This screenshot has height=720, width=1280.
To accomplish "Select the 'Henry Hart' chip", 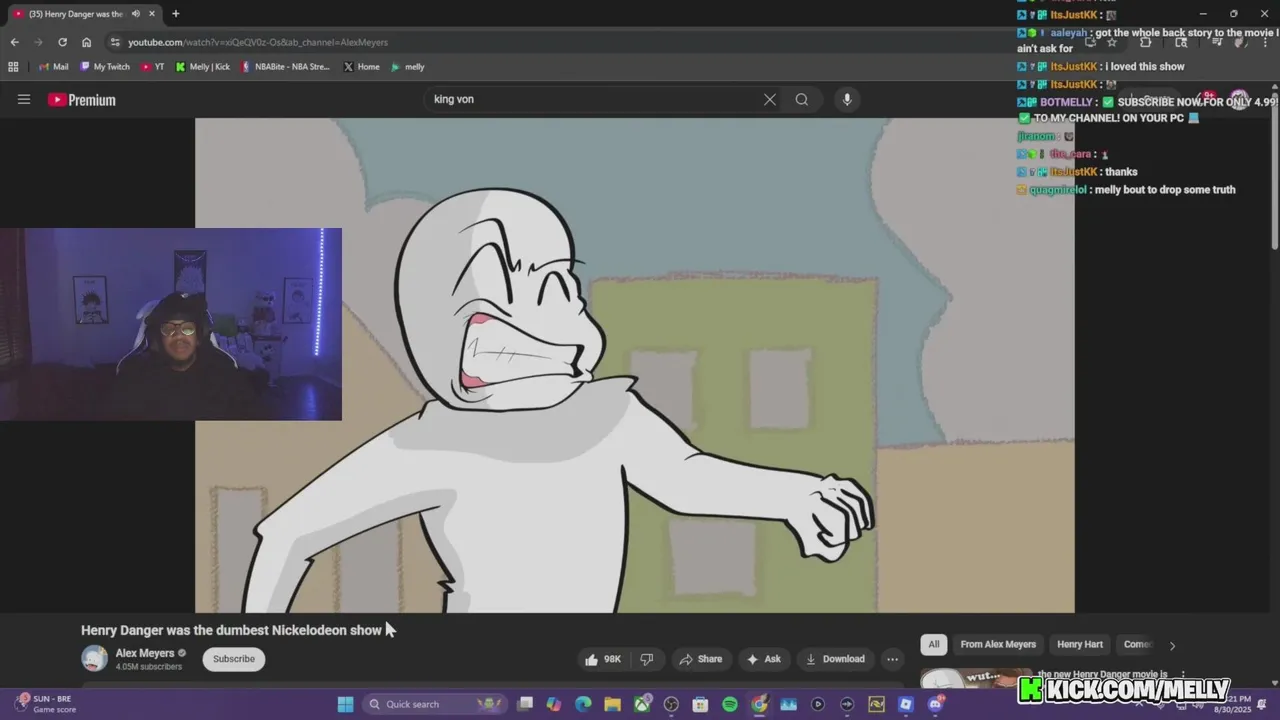I will tap(1080, 644).
